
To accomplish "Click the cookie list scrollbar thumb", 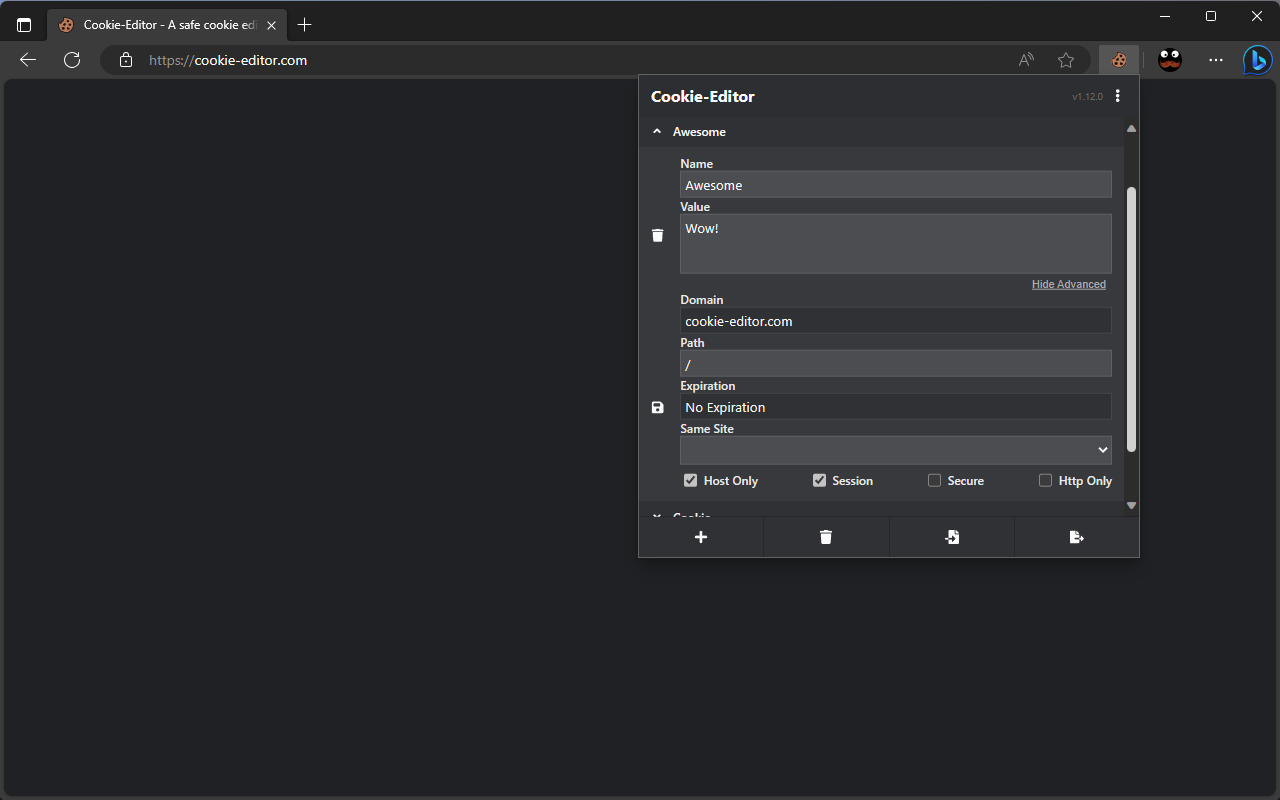I will click(x=1131, y=319).
